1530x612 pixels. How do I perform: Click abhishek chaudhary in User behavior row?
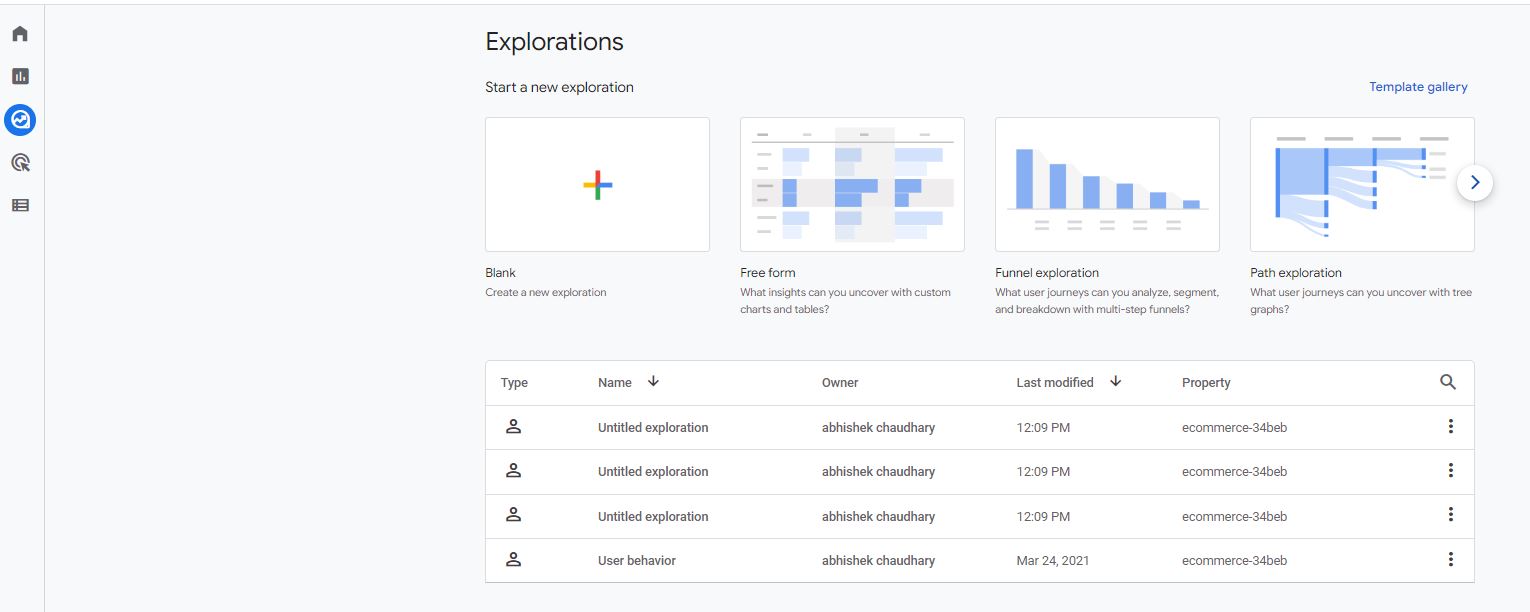(x=878, y=561)
